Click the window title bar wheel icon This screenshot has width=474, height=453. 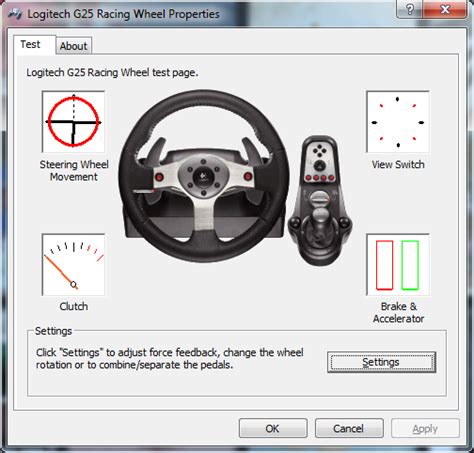point(15,14)
